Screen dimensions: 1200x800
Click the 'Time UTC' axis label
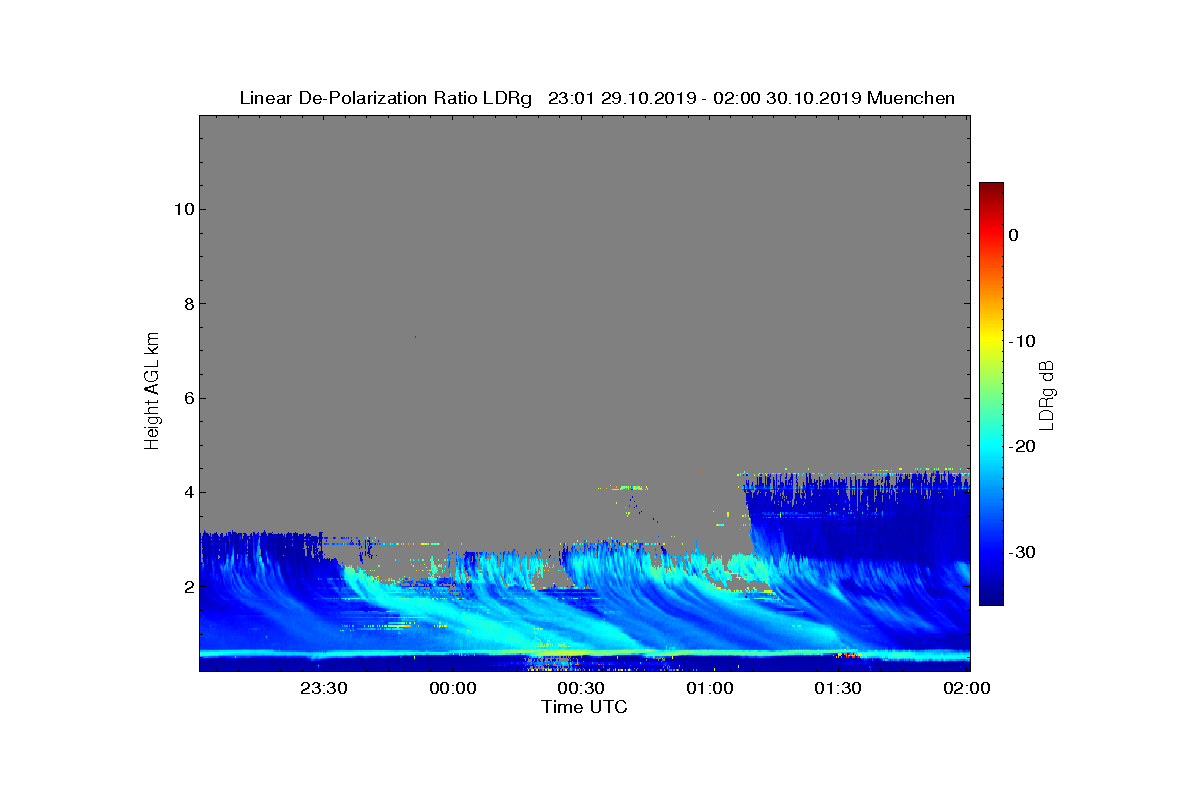[x=584, y=707]
